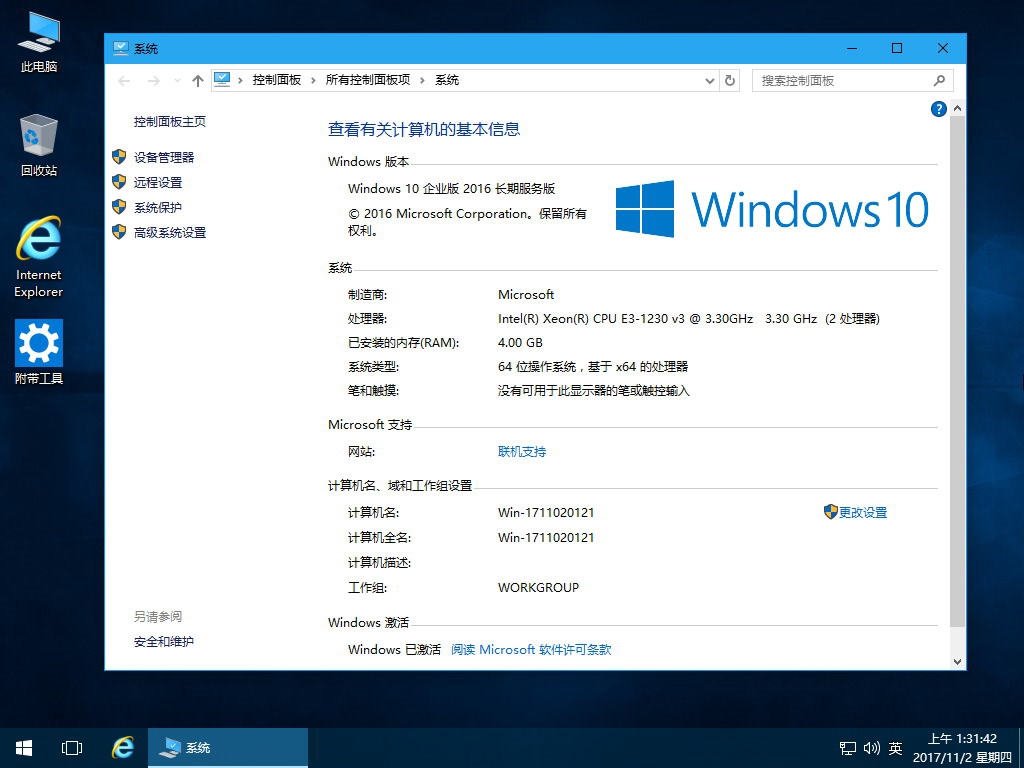Click the blue help question icon

[x=938, y=109]
